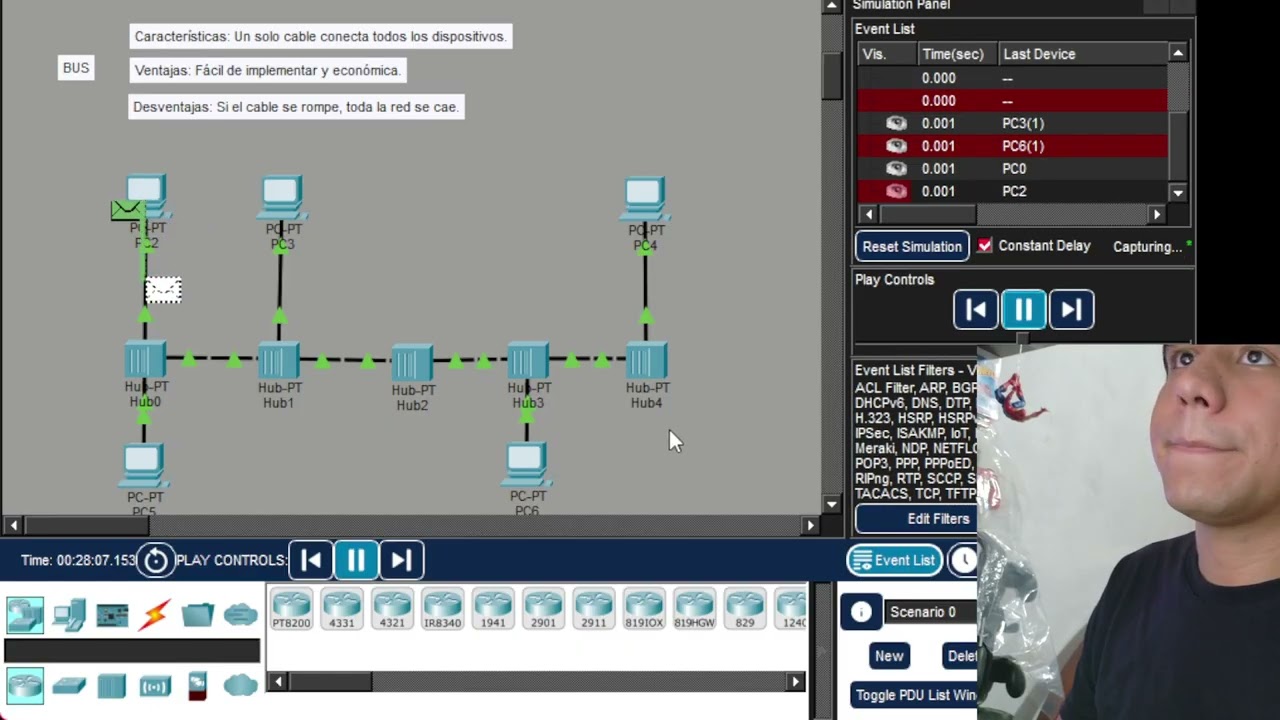This screenshot has height=720, width=1280.
Task: Toggle visibility eye for PC0 event
Action: tap(896, 169)
